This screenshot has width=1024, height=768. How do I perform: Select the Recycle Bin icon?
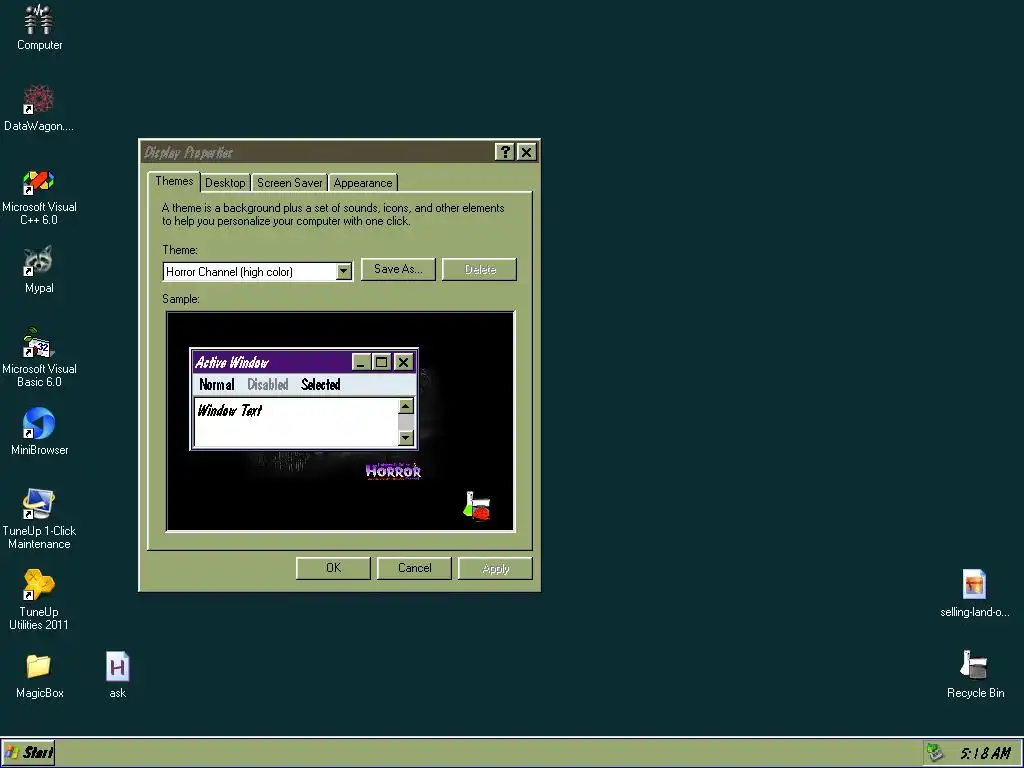pyautogui.click(x=975, y=675)
